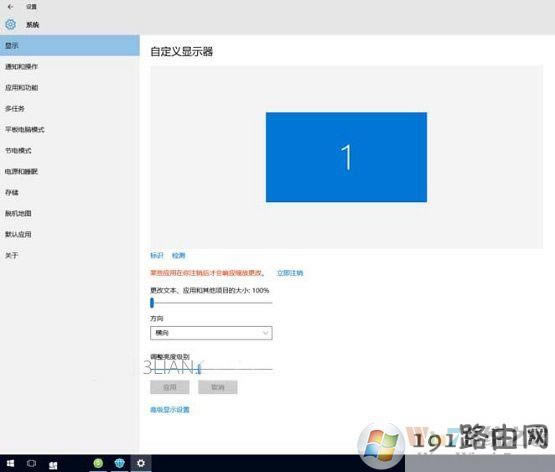The image size is (555, 472).
Task: Open the 关于 page
Action: coord(70,255)
